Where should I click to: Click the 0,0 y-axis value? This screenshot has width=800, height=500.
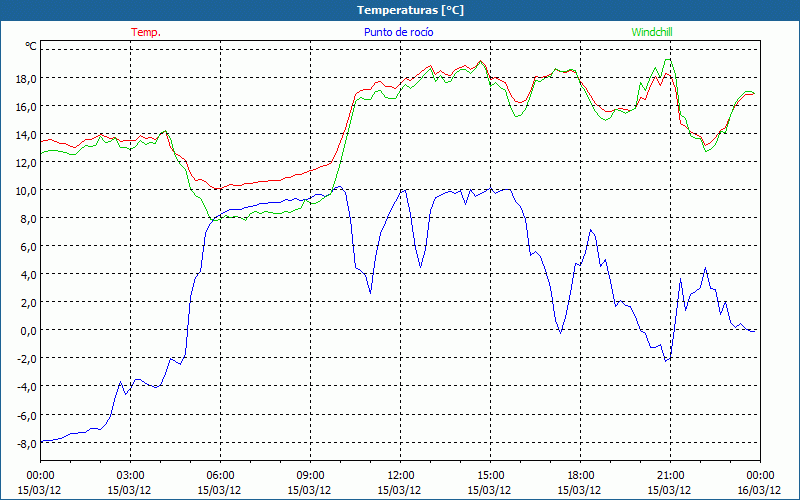(28, 331)
